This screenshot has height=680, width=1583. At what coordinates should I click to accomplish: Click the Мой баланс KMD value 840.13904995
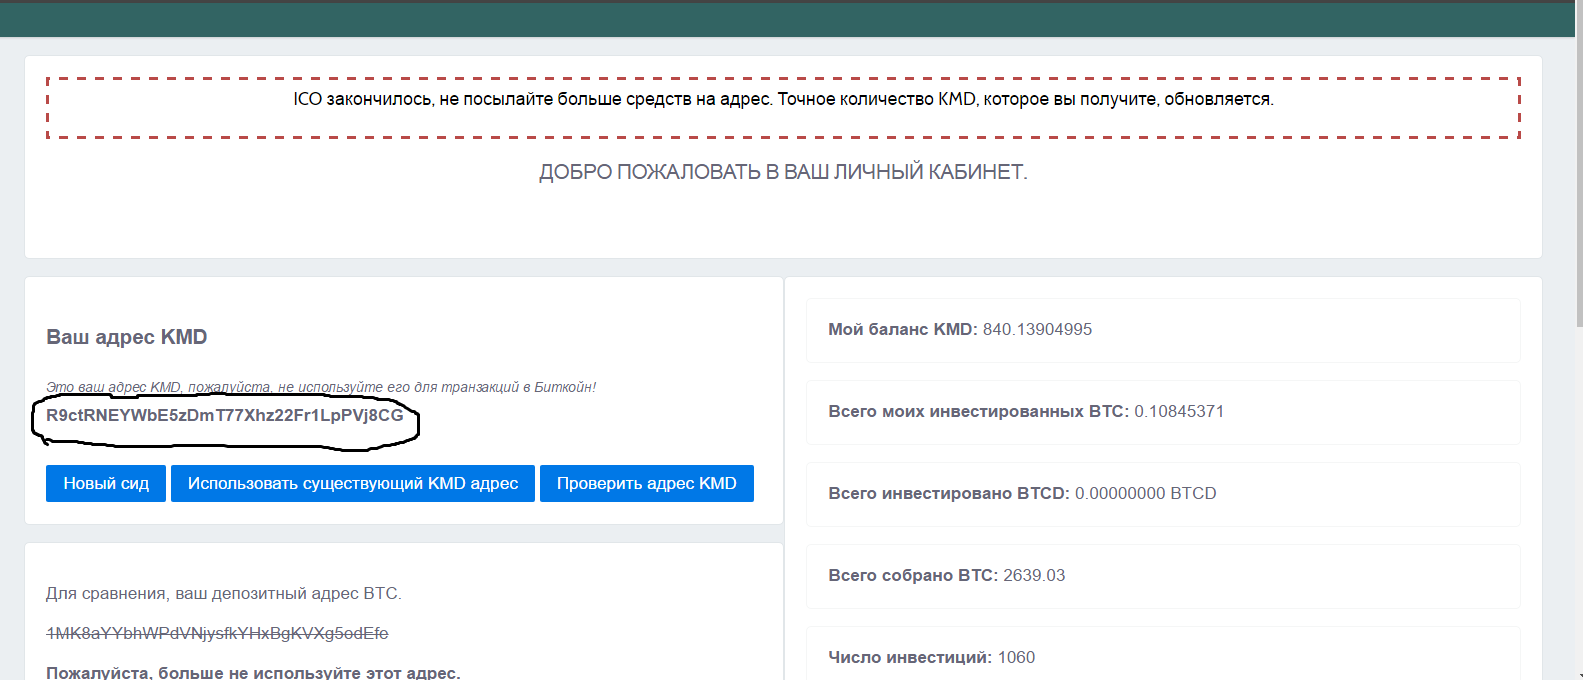(1037, 329)
